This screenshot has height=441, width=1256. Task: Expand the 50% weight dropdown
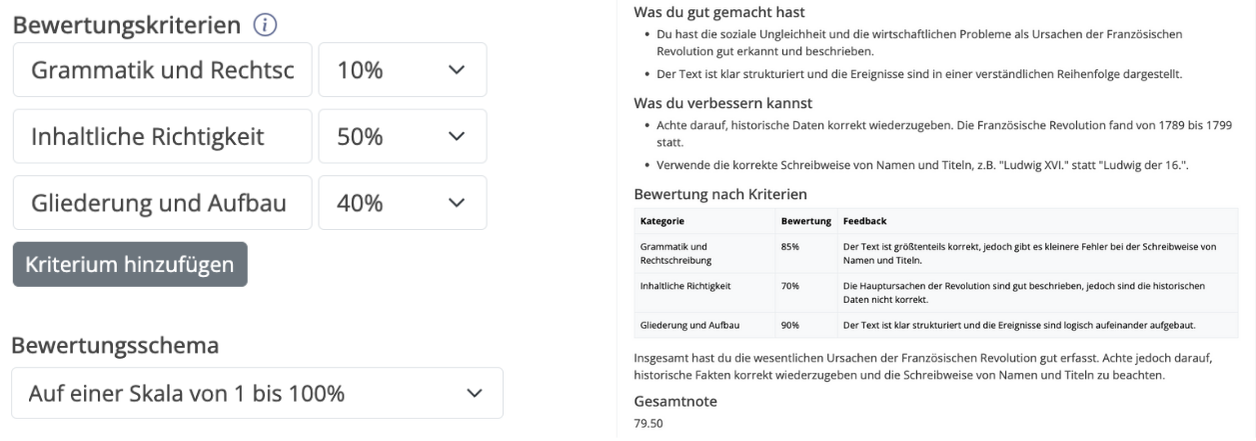[x=402, y=137]
